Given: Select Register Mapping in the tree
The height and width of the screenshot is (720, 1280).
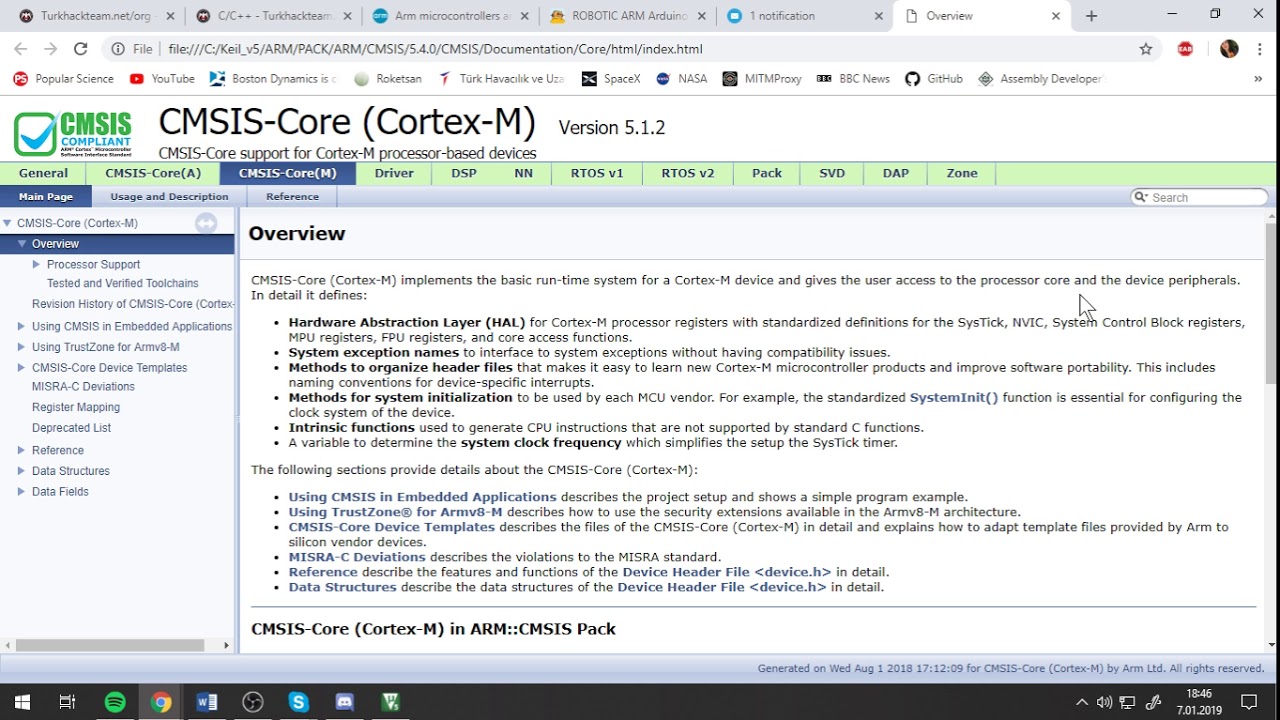Looking at the screenshot, I should click(76, 407).
